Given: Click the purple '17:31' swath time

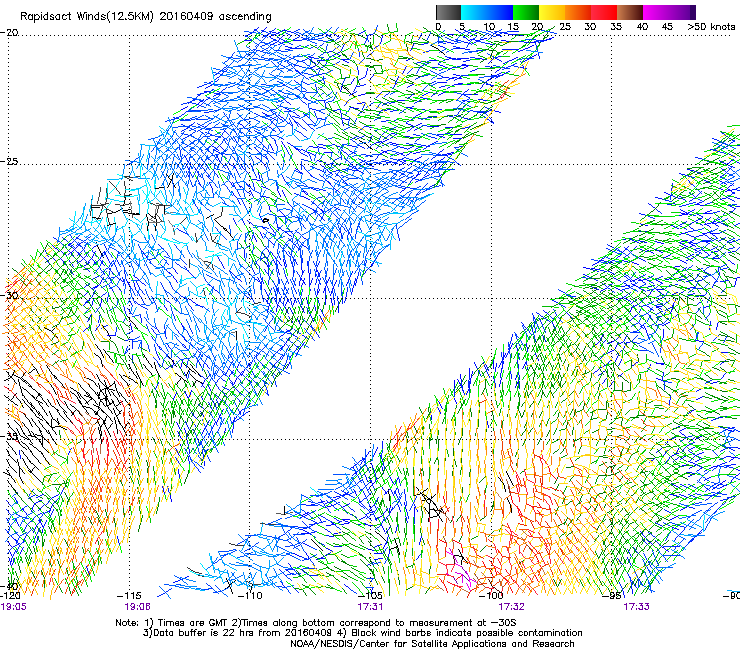Looking at the screenshot, I should (x=370, y=607).
